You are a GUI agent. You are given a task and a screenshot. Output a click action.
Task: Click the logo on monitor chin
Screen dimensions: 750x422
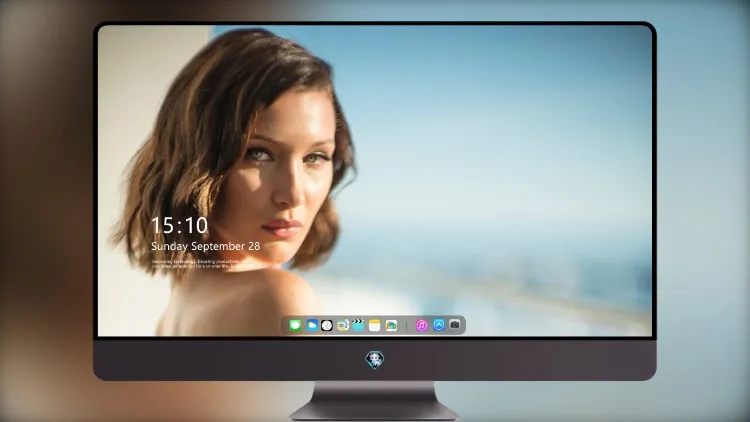point(375,360)
